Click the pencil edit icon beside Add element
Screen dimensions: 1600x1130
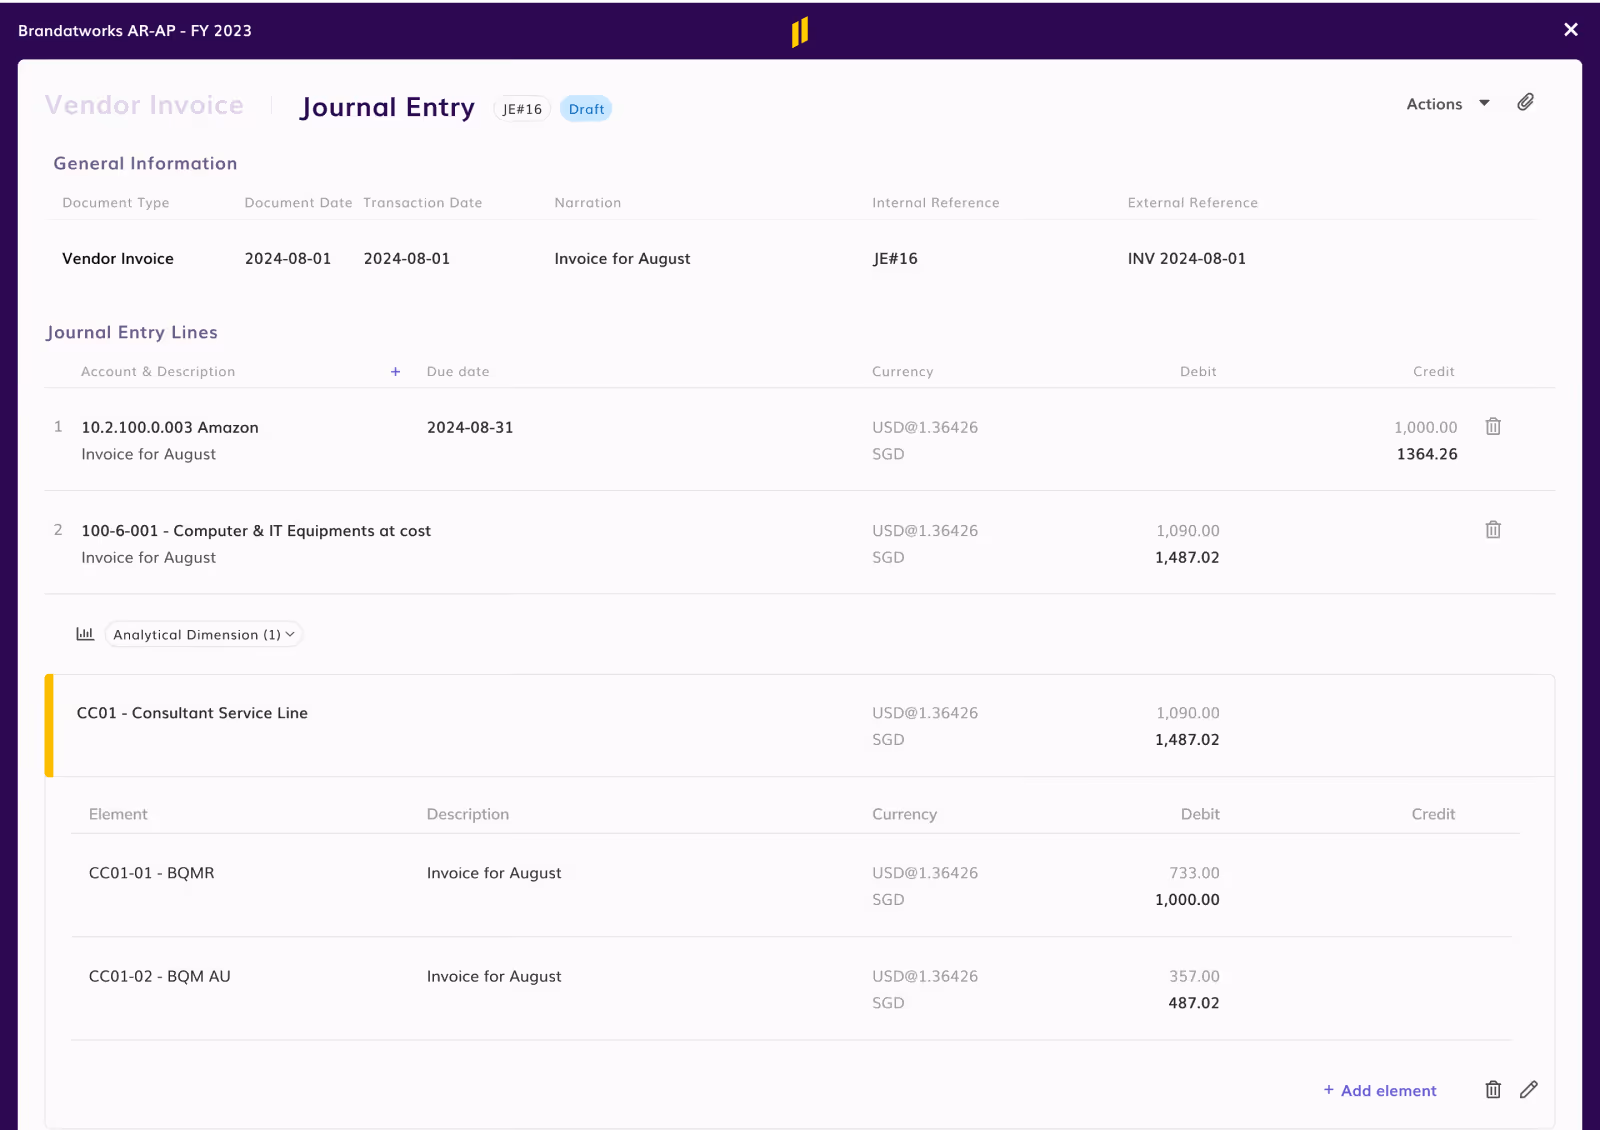pyautogui.click(x=1529, y=1090)
